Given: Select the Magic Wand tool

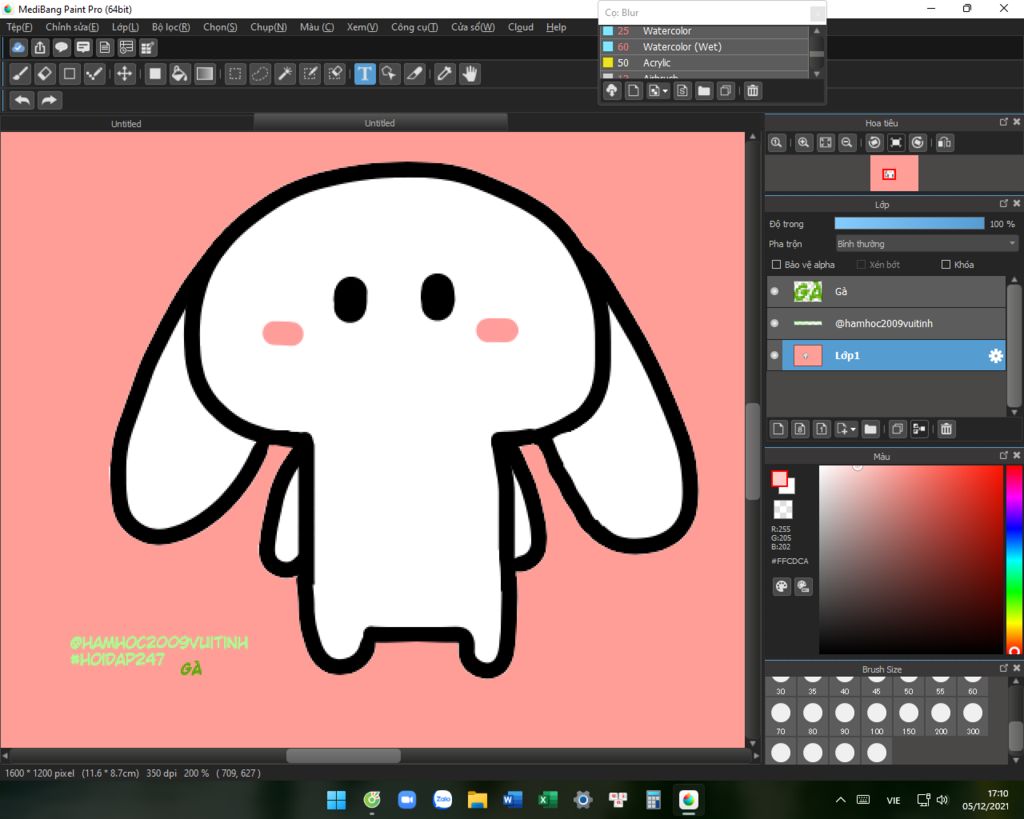Looking at the screenshot, I should click(285, 74).
